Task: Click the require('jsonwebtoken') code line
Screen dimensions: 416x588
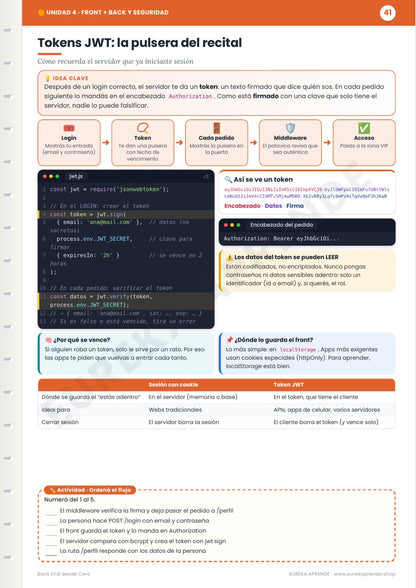Action: point(109,189)
